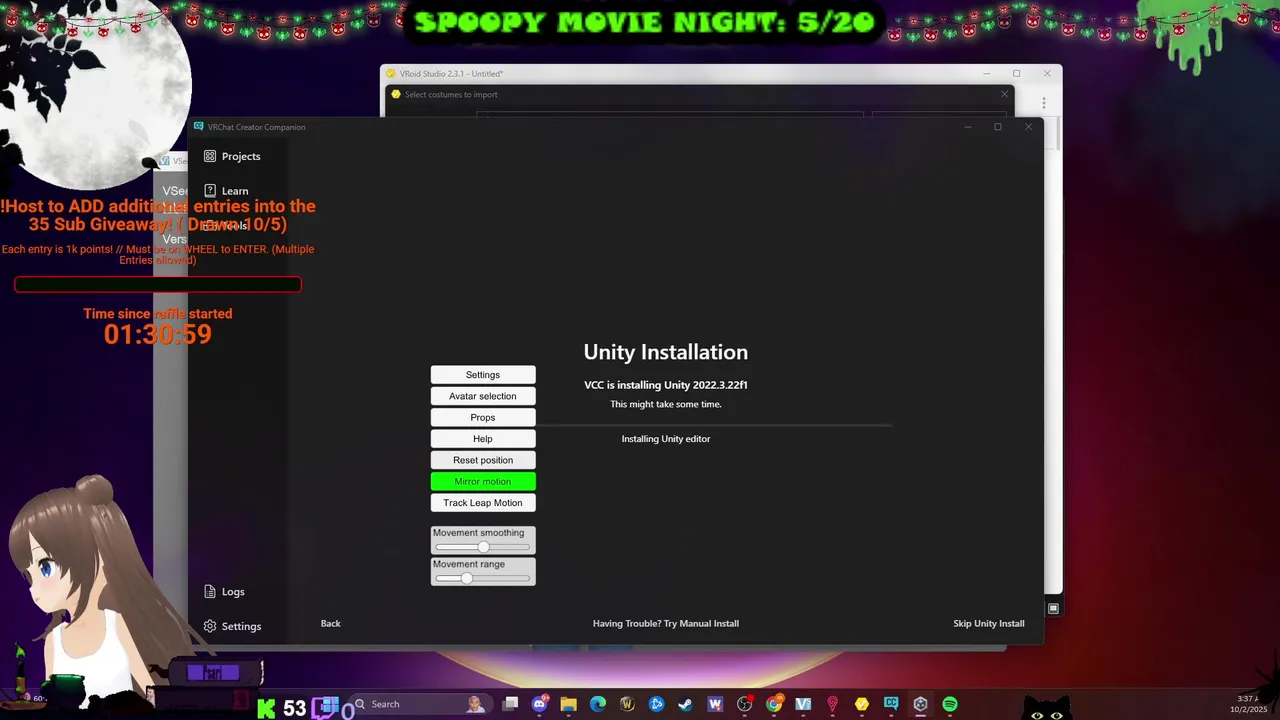
Task: Open File Explorer from the taskbar
Action: click(x=569, y=704)
